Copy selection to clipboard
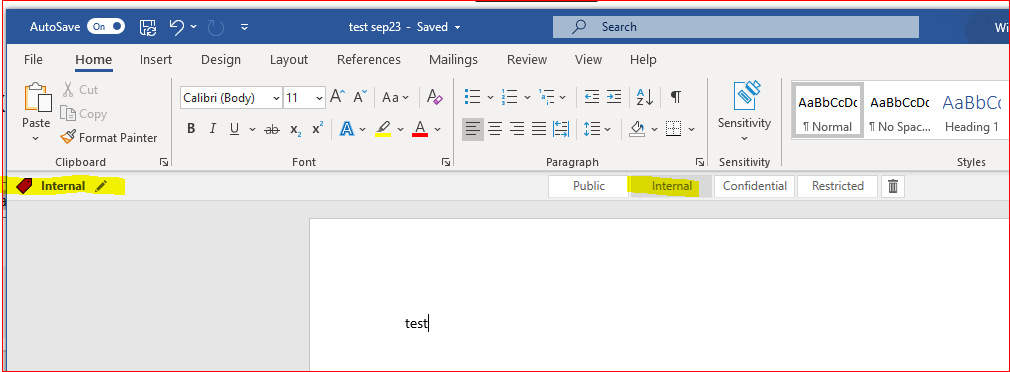Screen dimensions: 1010x372 click(x=83, y=114)
